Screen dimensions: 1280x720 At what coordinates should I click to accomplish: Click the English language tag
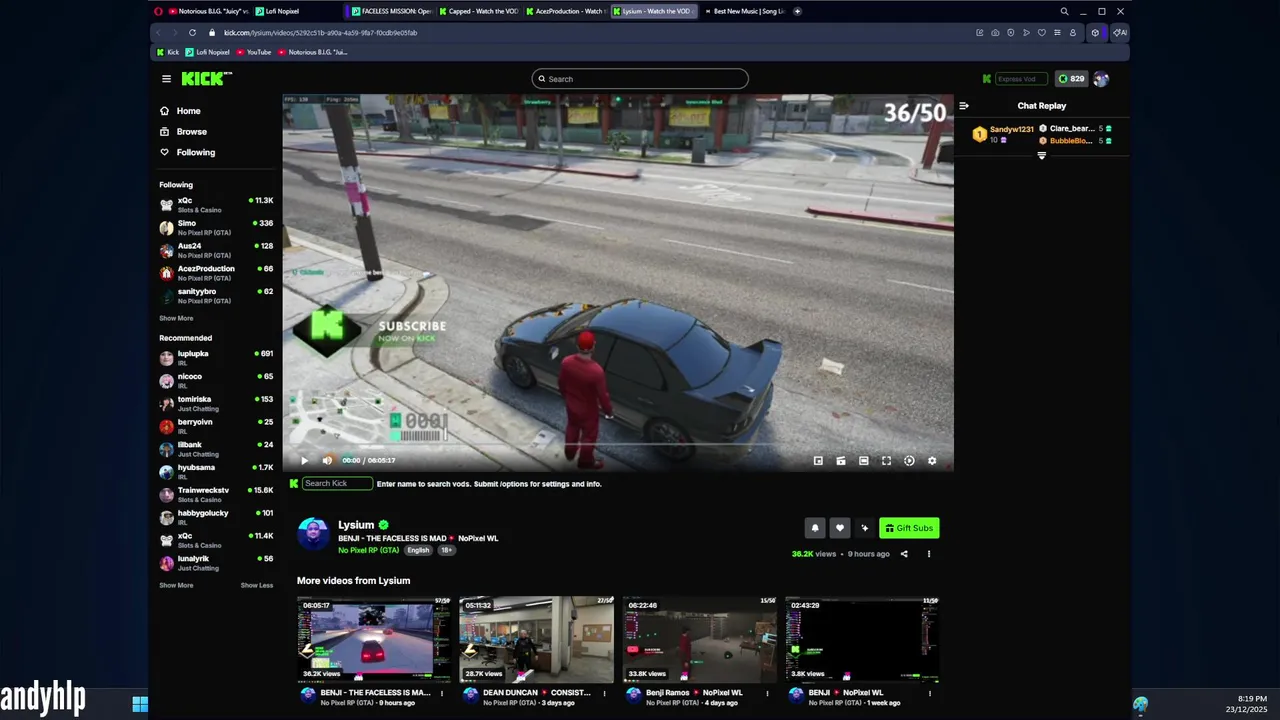click(x=418, y=550)
